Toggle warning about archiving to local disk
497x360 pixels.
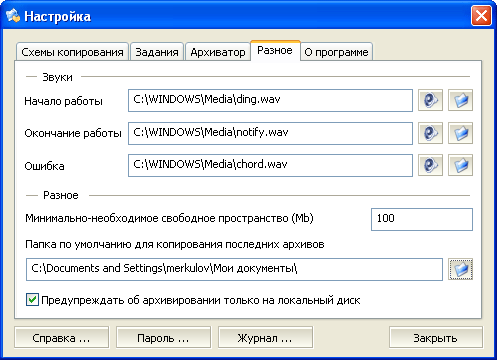(32, 300)
